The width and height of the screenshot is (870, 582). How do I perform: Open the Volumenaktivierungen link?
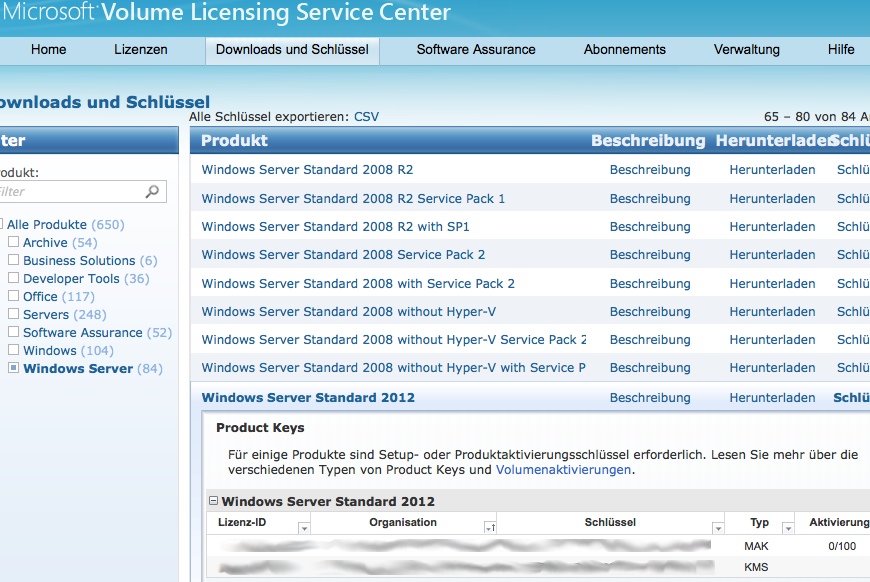(x=563, y=469)
